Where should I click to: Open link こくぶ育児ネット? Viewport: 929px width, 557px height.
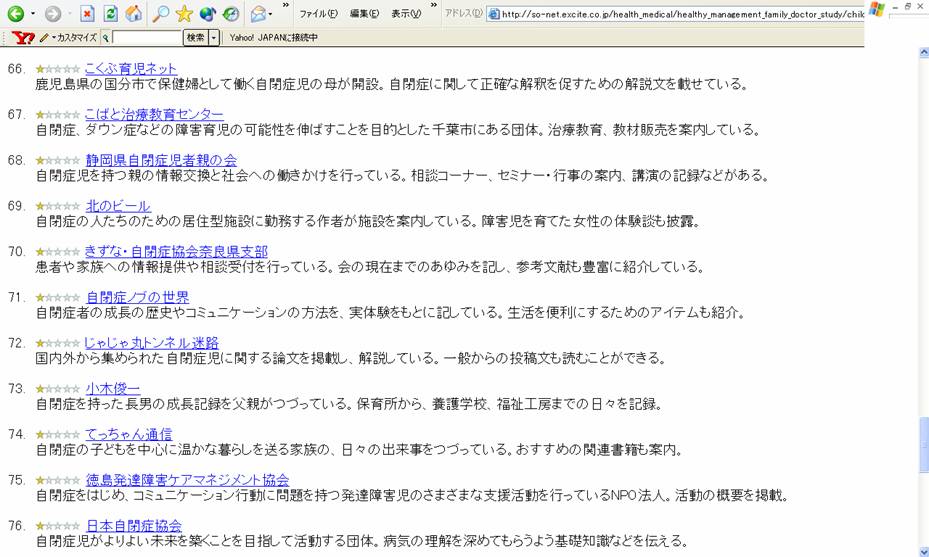click(x=130, y=69)
